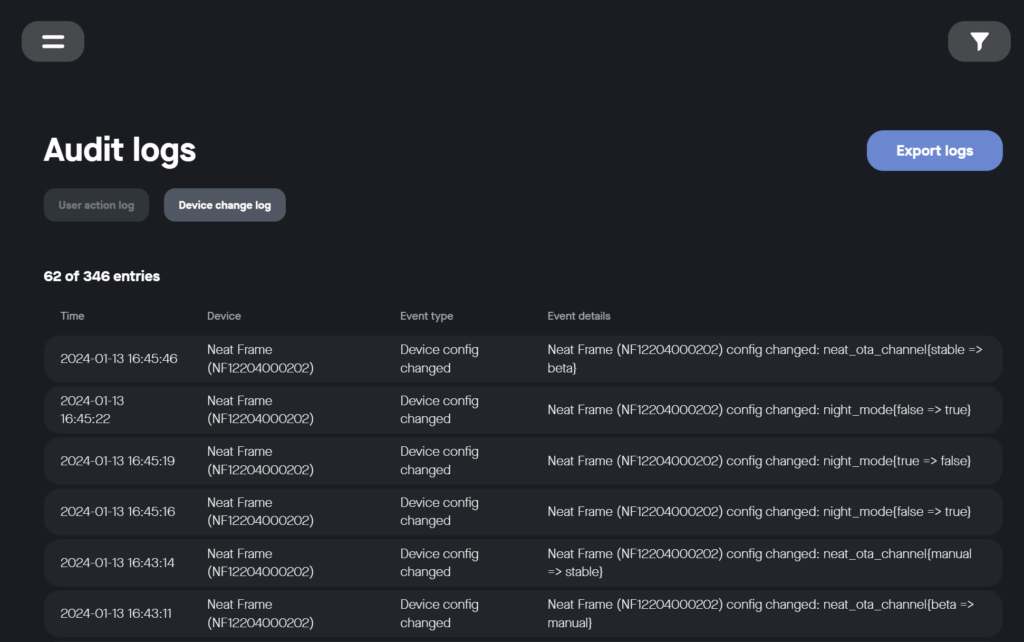Click Neat Frame device in the 16:43:11 row
Screen dimensions: 1024x642
[x=261, y=614]
